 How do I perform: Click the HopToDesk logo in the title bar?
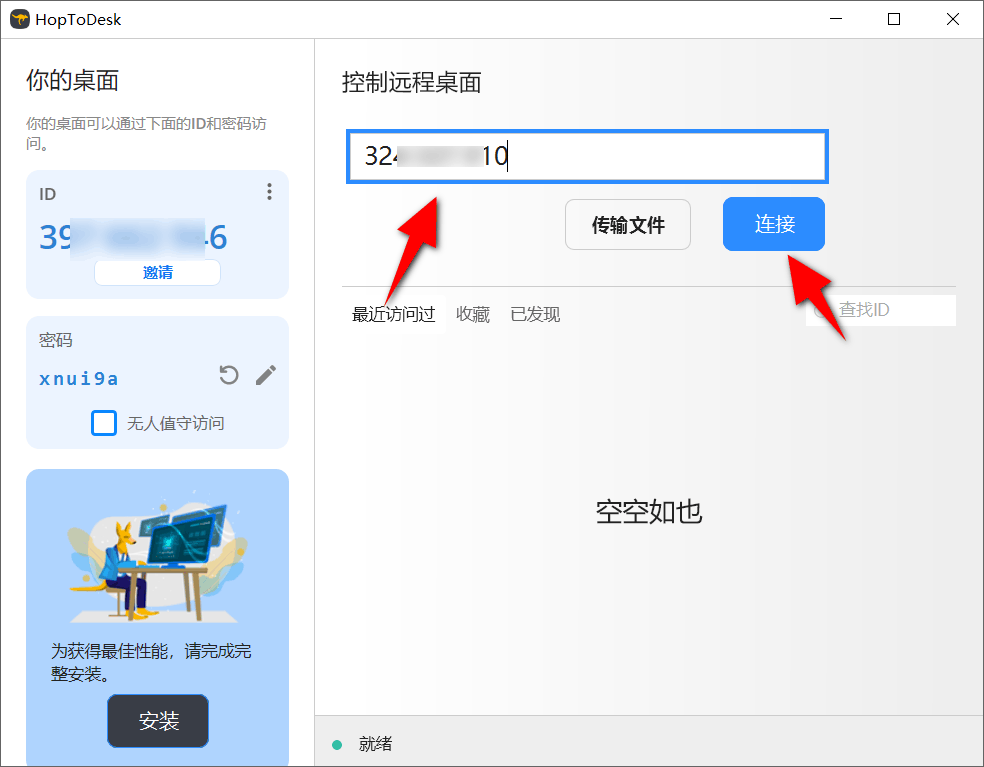coord(20,19)
